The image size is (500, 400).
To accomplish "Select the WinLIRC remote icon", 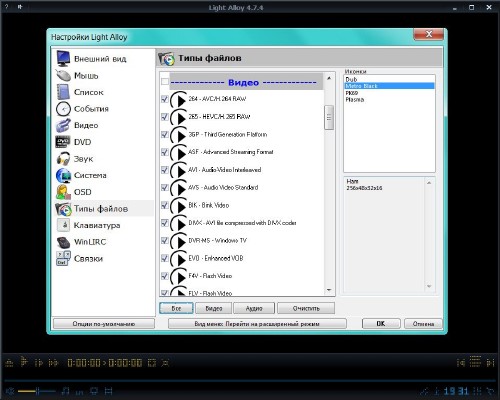I will point(63,242).
